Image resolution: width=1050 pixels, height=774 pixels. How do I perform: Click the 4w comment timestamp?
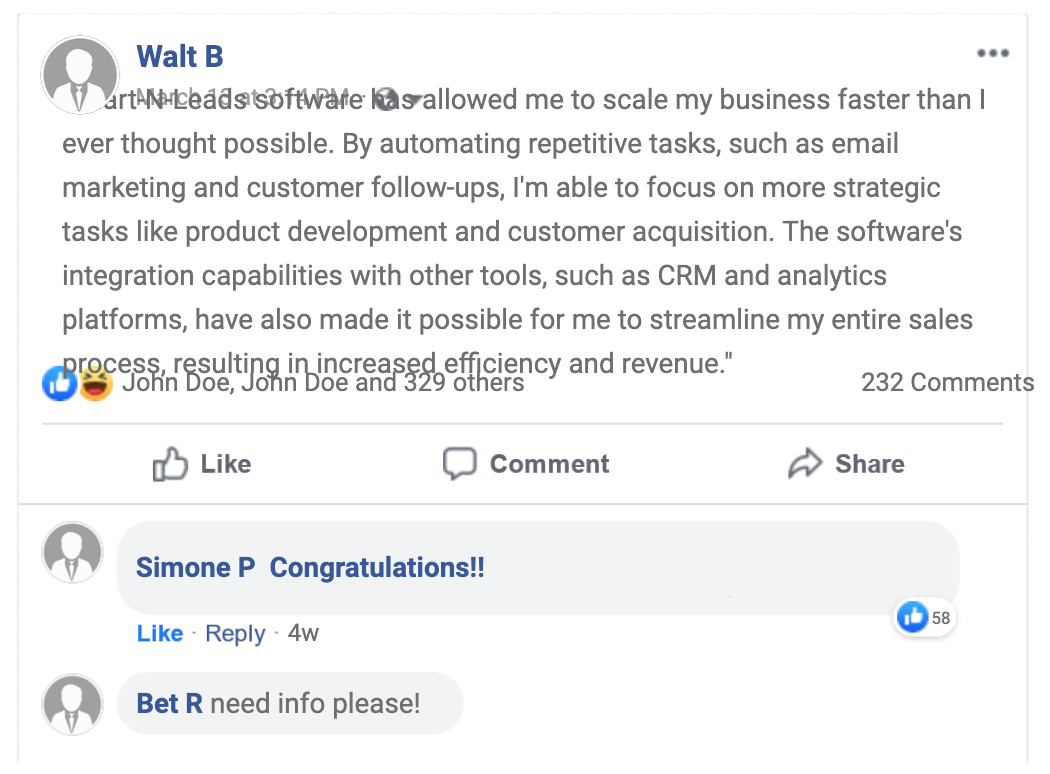[303, 633]
